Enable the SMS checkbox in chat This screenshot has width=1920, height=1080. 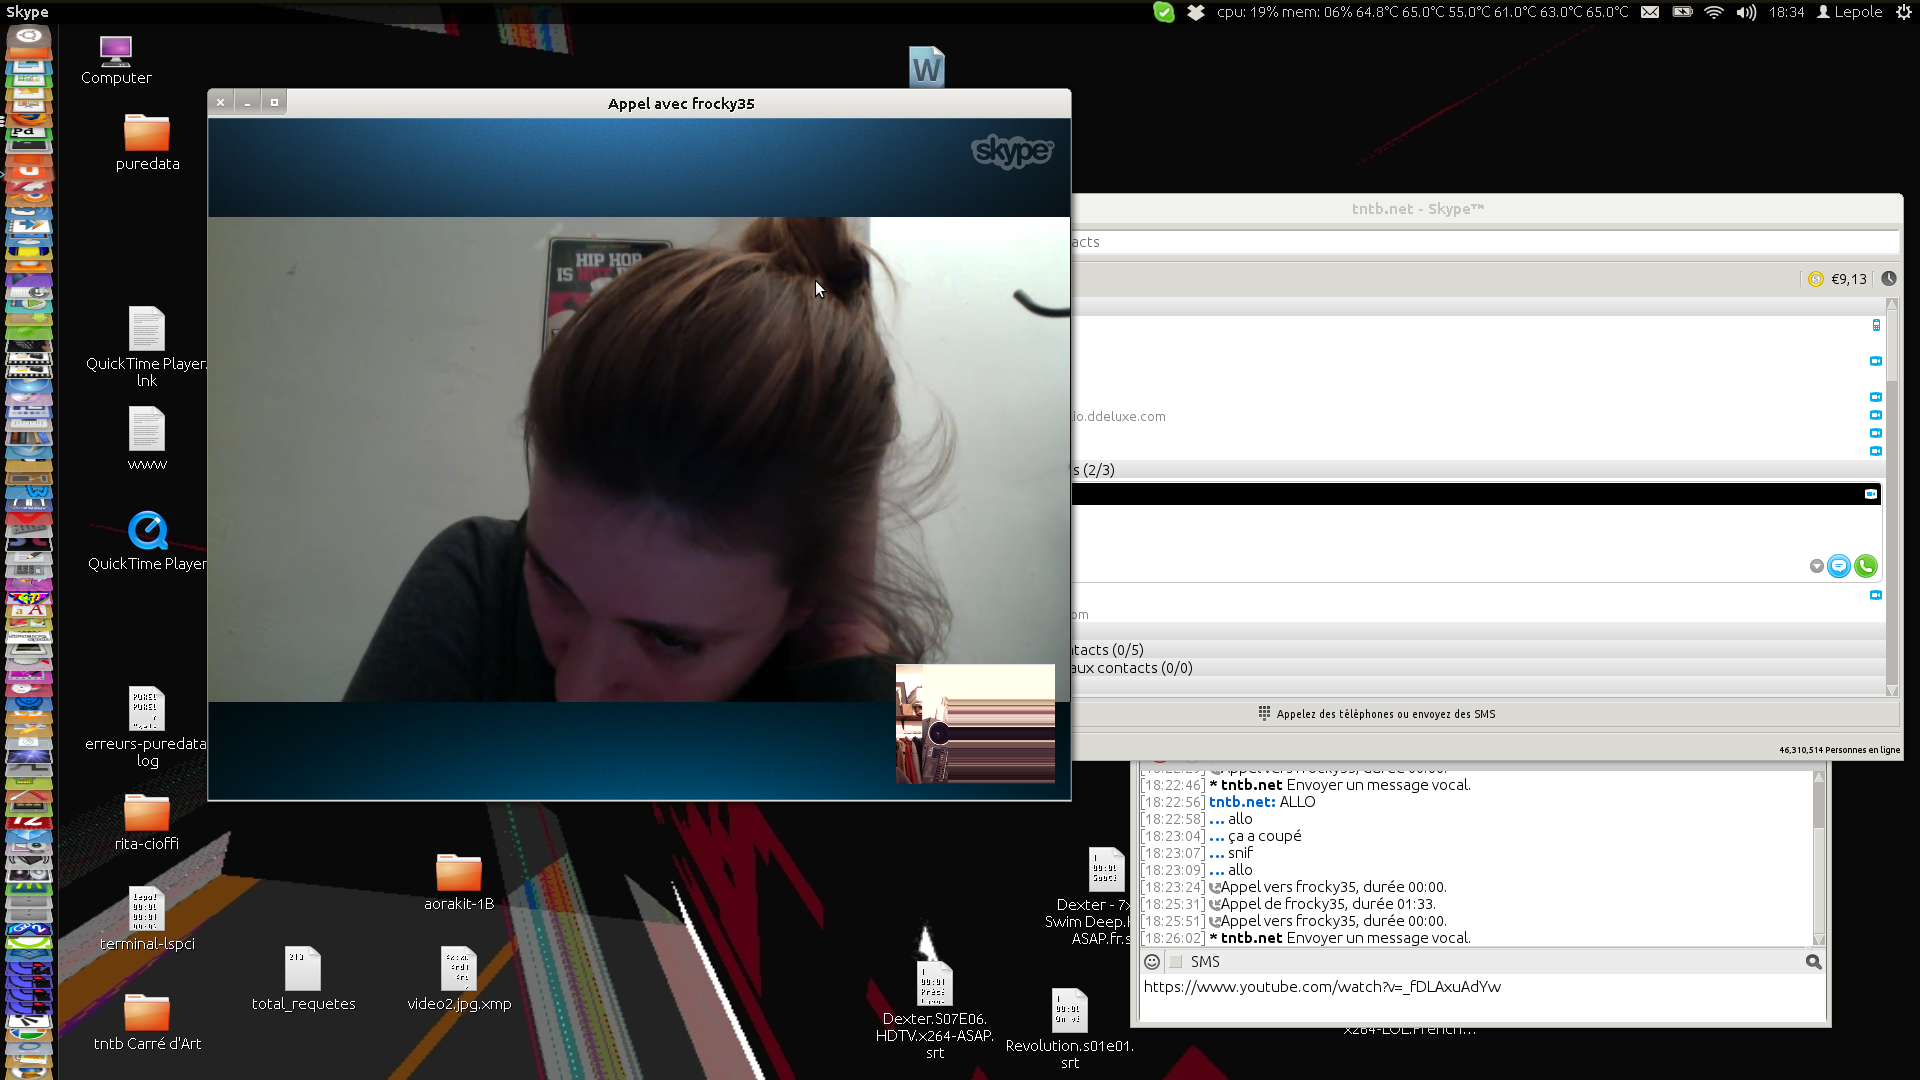pos(1176,961)
